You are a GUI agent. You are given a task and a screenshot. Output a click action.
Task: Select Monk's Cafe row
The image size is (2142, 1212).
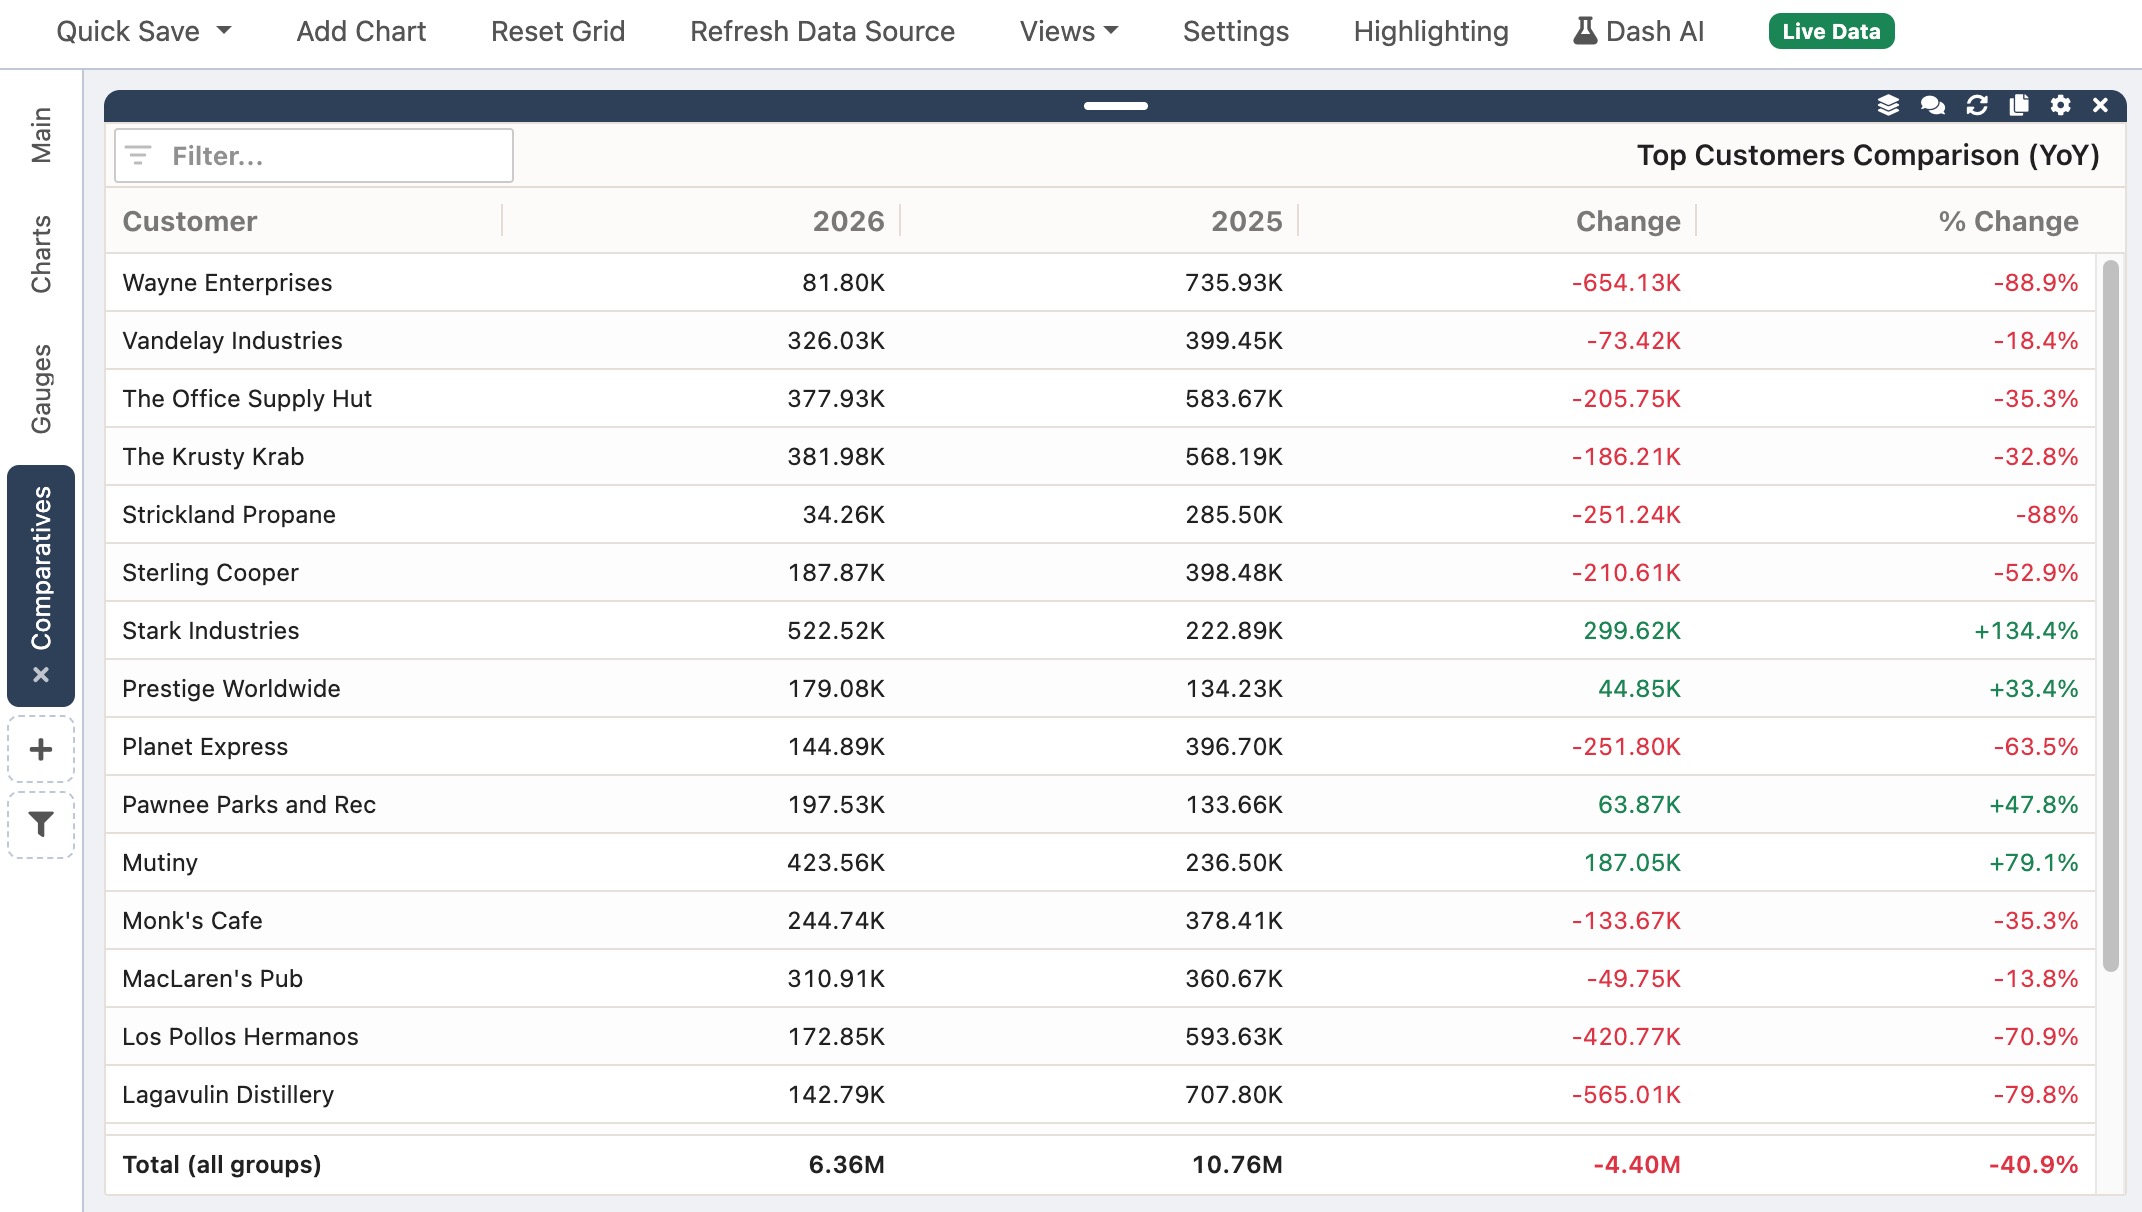[x=1100, y=921]
